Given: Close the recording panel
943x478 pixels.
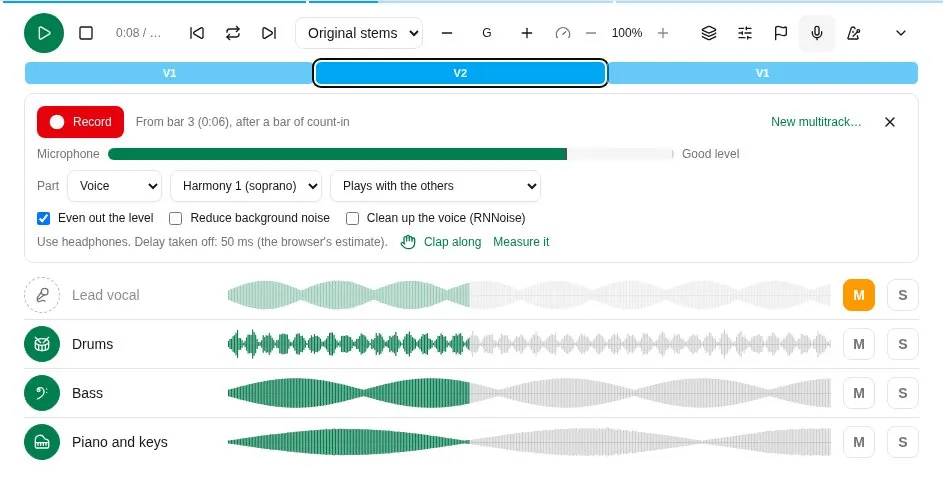Looking at the screenshot, I should click(890, 122).
